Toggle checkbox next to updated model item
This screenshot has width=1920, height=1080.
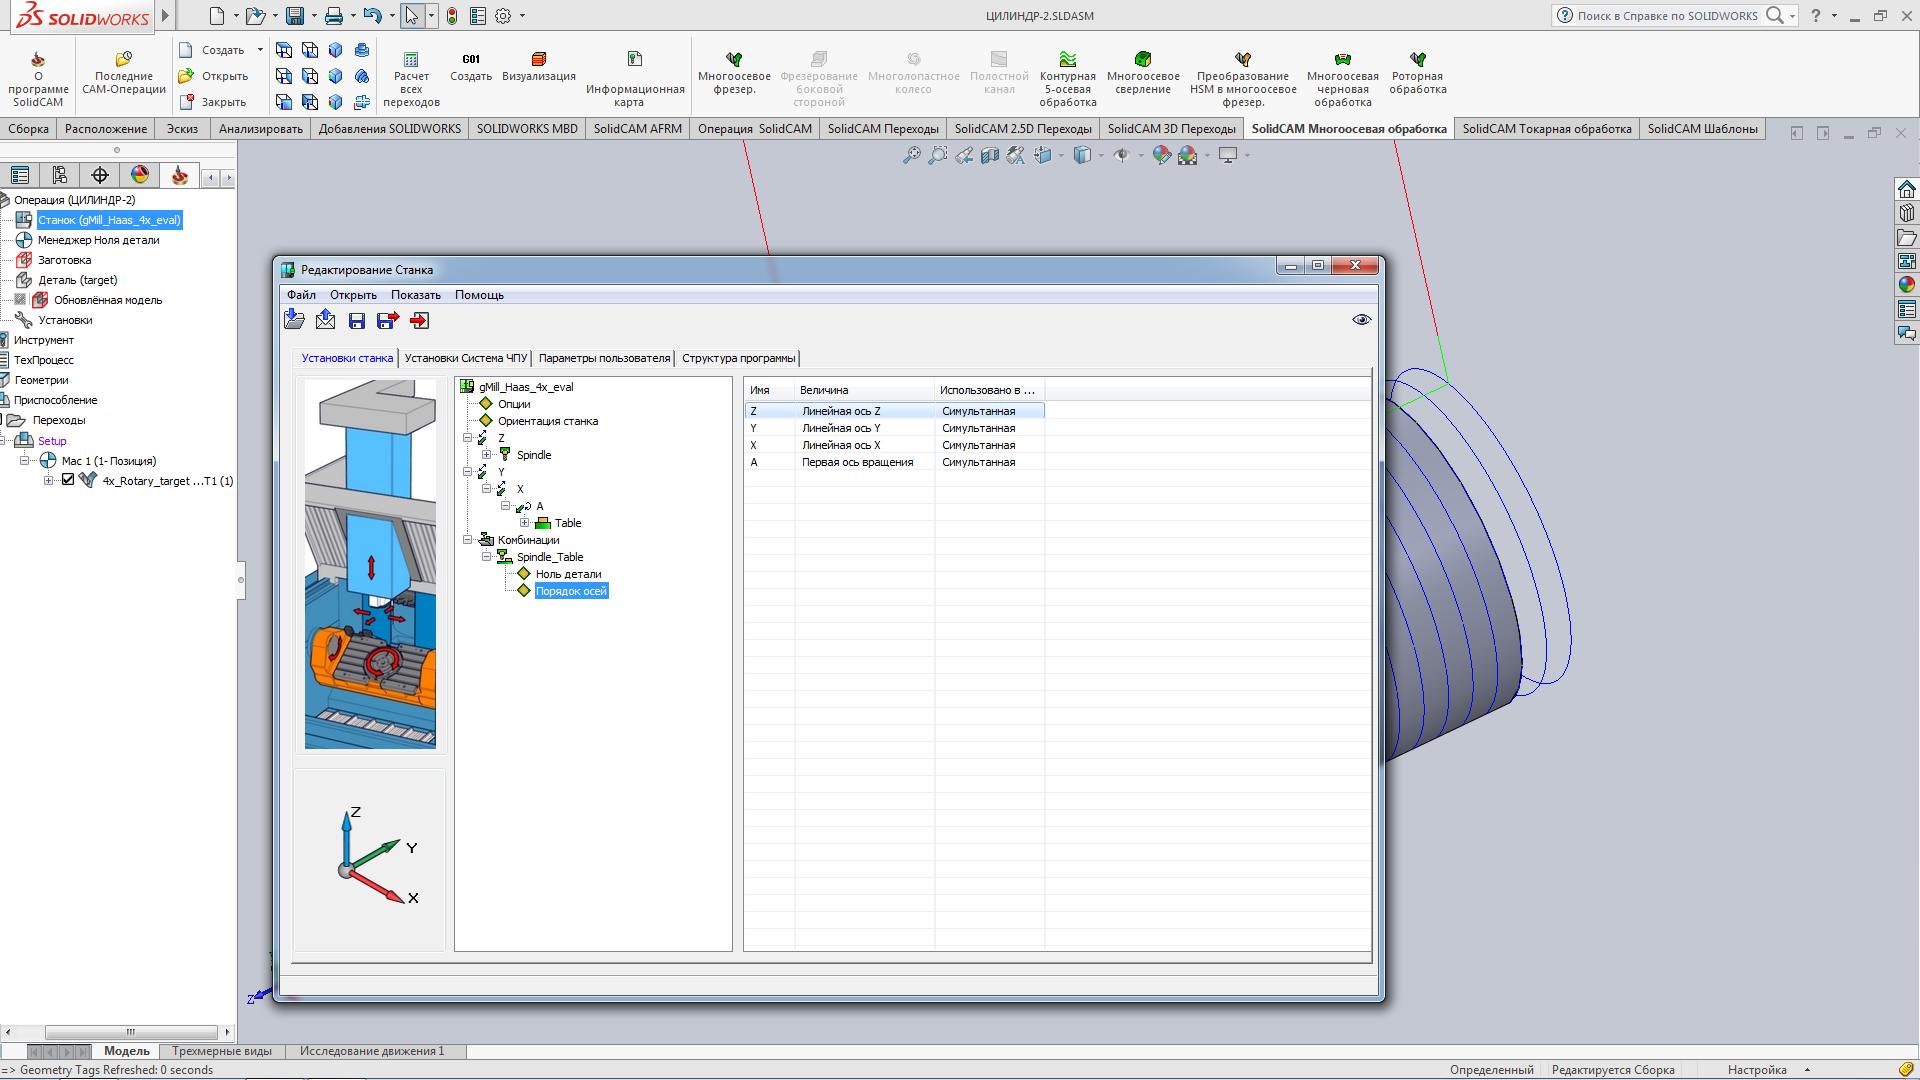tap(20, 299)
